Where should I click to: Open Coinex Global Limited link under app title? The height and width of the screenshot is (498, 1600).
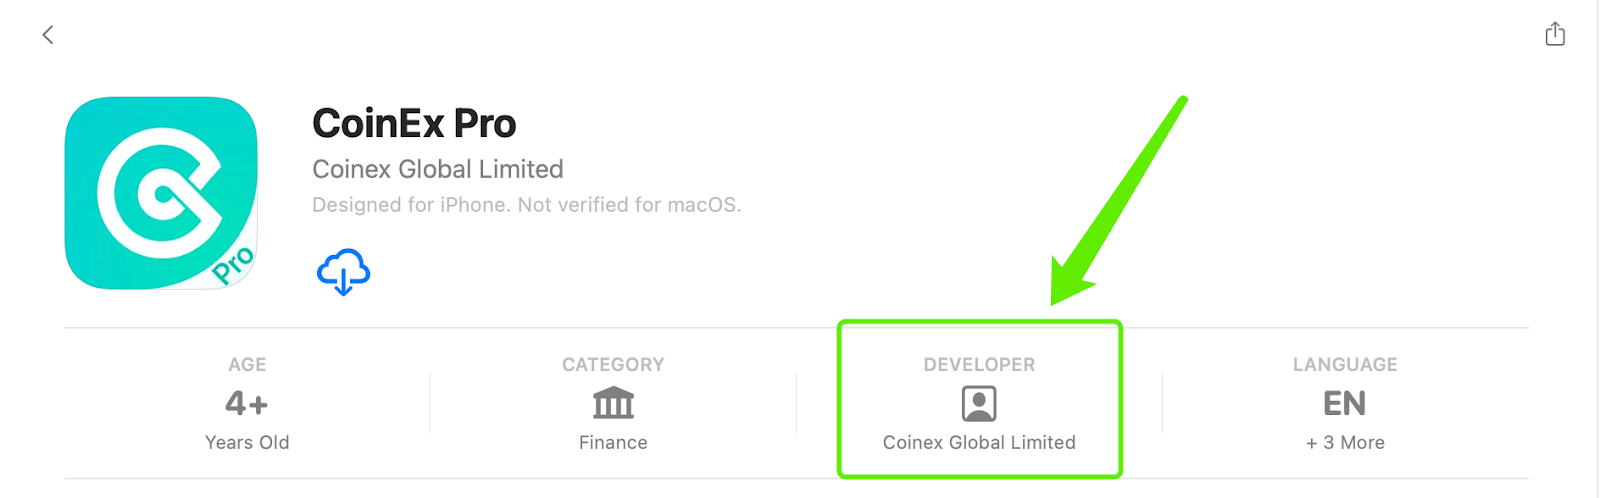pos(437,169)
